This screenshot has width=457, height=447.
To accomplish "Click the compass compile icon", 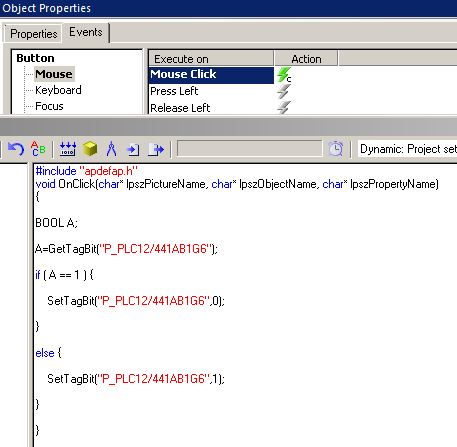I will [x=111, y=149].
